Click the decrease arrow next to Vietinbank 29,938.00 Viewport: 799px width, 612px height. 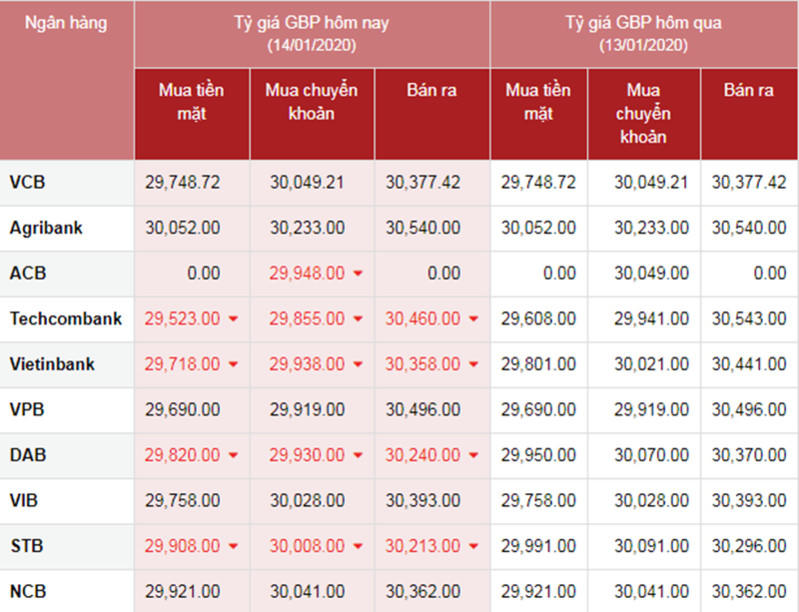pos(358,365)
